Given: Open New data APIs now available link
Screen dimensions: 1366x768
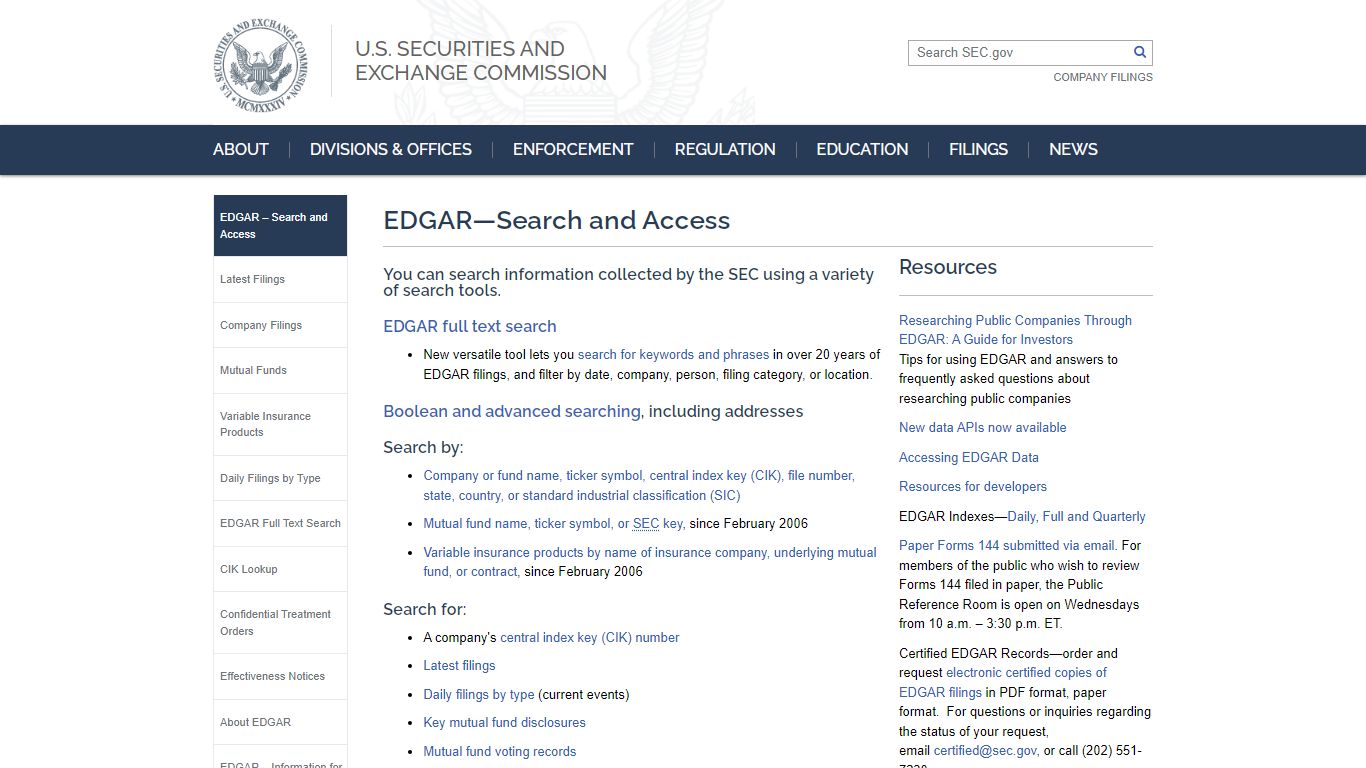Looking at the screenshot, I should click(983, 427).
